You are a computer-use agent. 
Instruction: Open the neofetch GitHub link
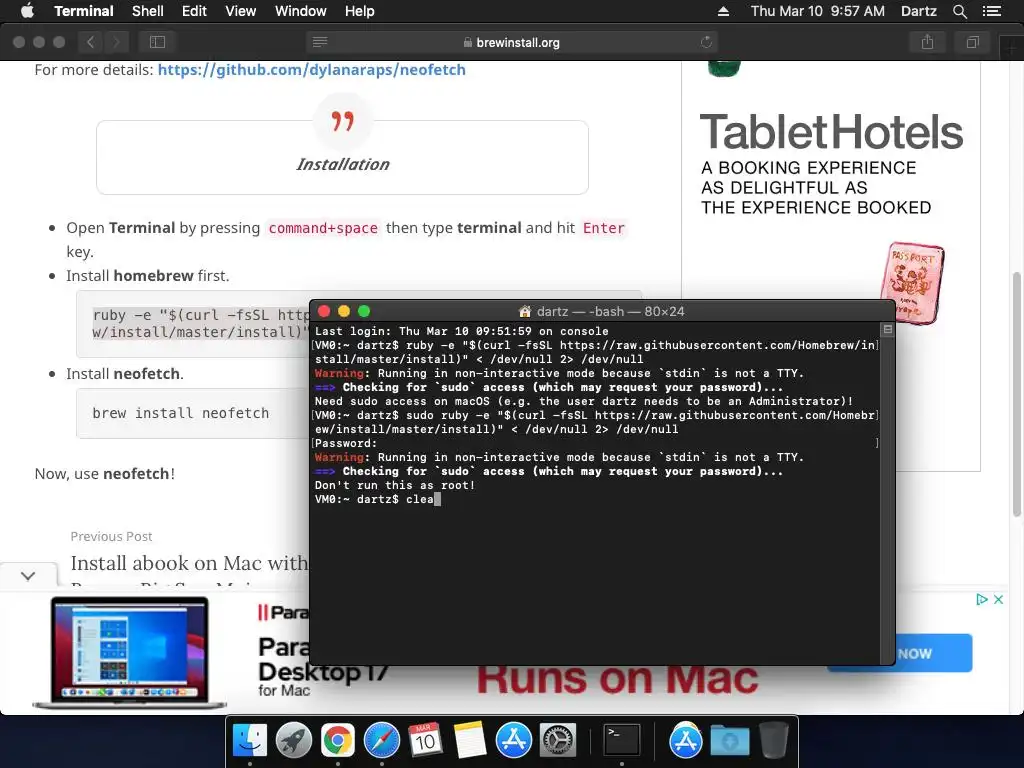(x=312, y=70)
